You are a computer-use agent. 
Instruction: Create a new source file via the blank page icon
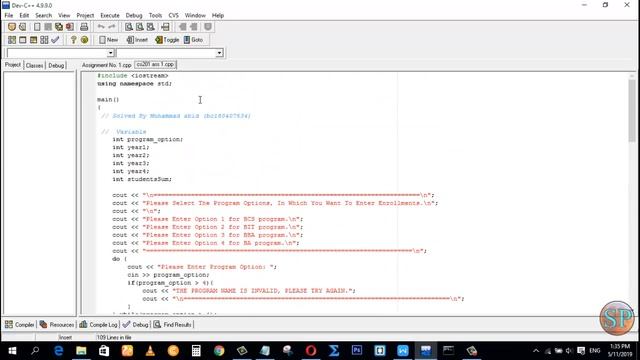tap(37, 27)
